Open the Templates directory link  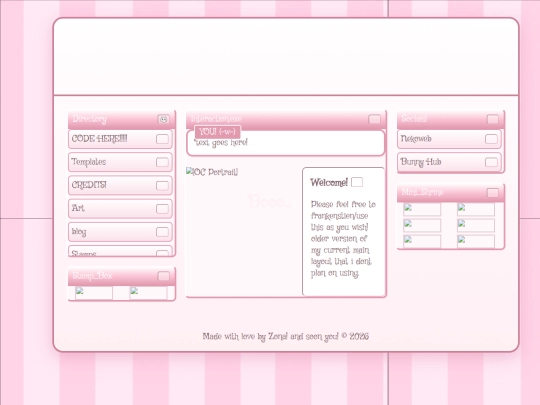pyautogui.click(x=120, y=162)
